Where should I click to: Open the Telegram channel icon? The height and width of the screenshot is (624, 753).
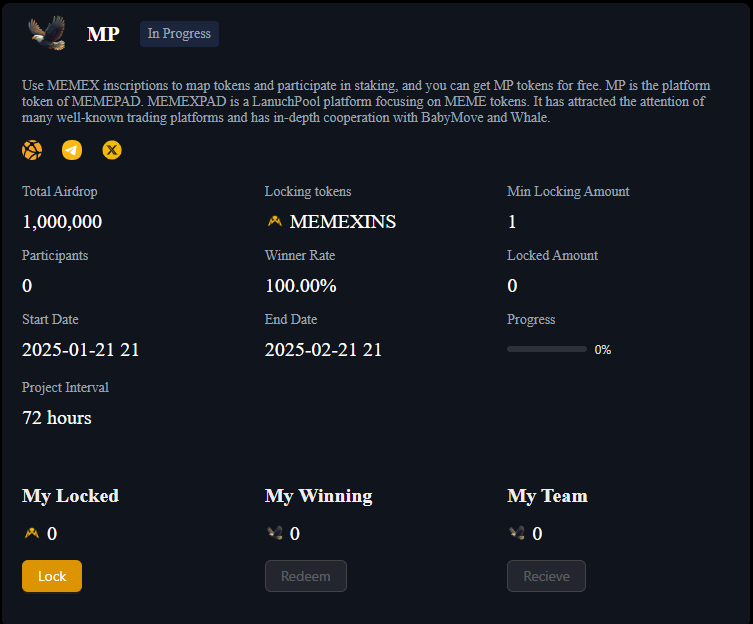pos(72,150)
